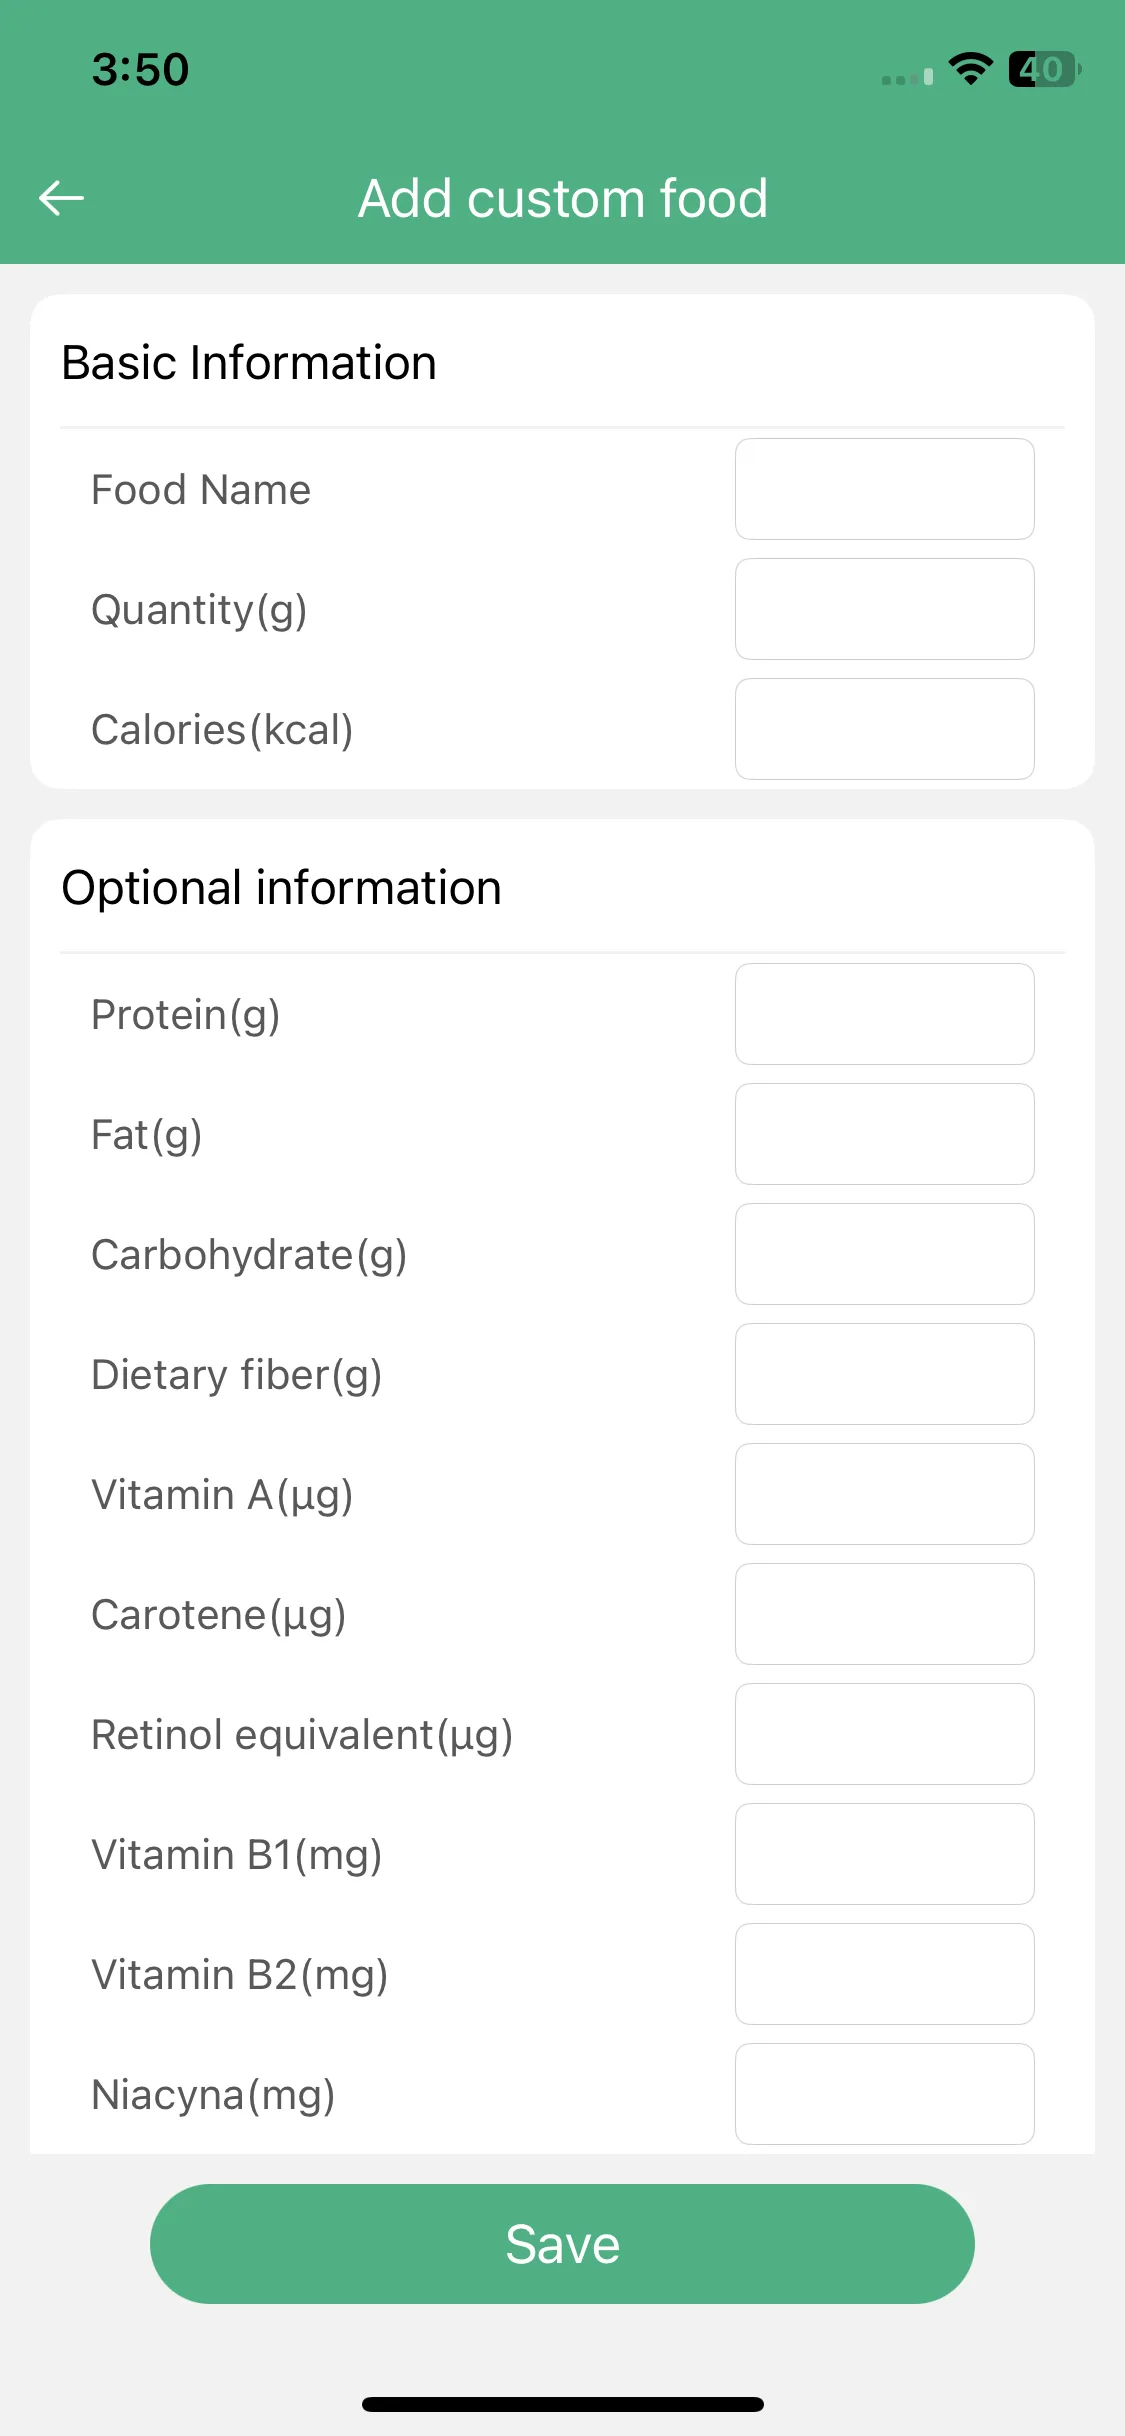
Task: Tap the home indicator bar
Action: 562,2404
